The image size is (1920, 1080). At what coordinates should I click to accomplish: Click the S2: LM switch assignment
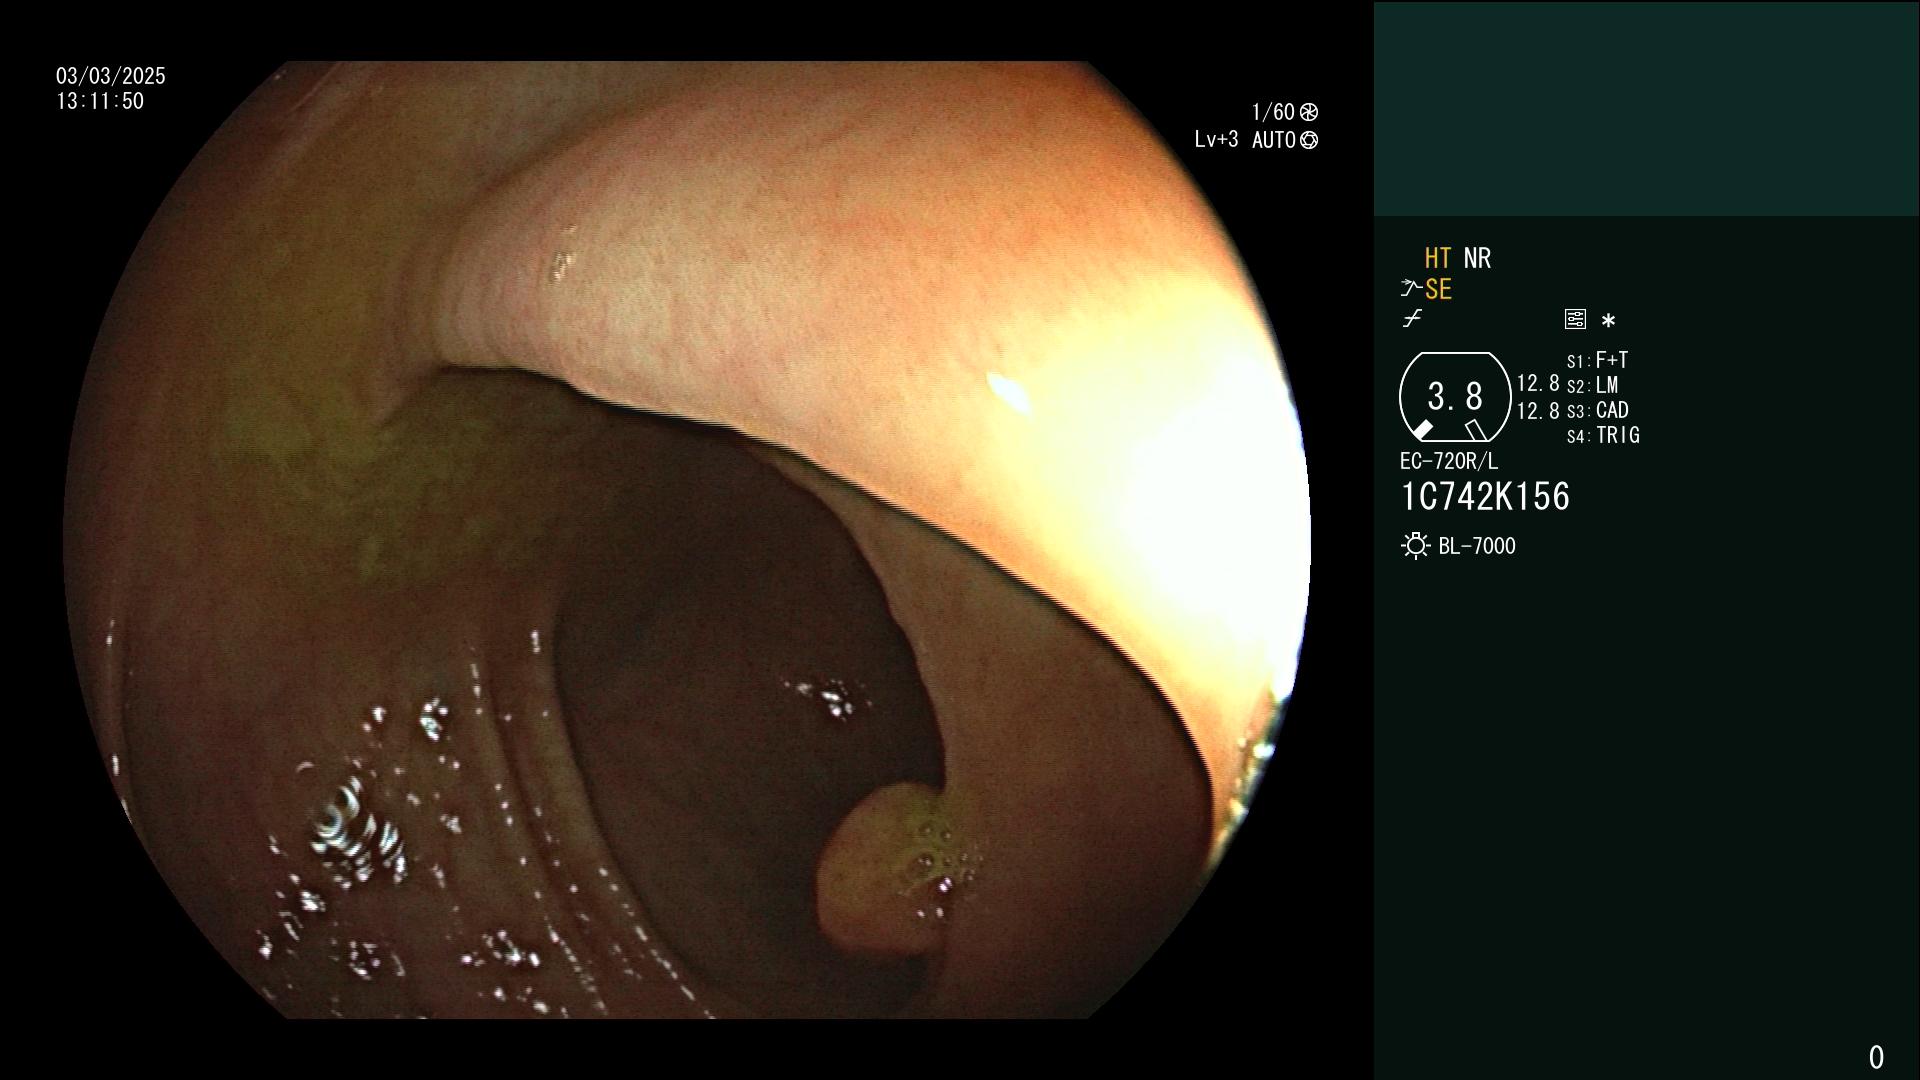(1593, 385)
